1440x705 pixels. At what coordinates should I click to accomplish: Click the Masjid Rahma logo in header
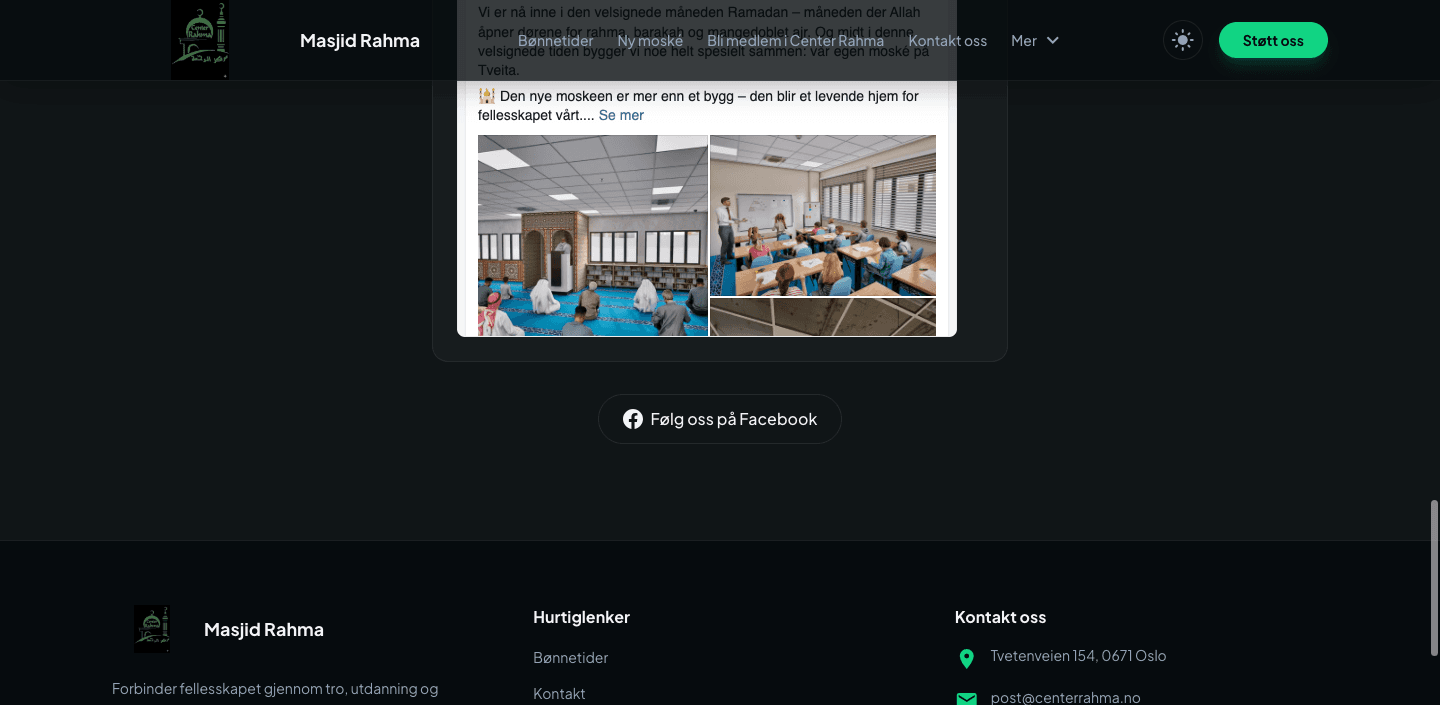click(200, 40)
